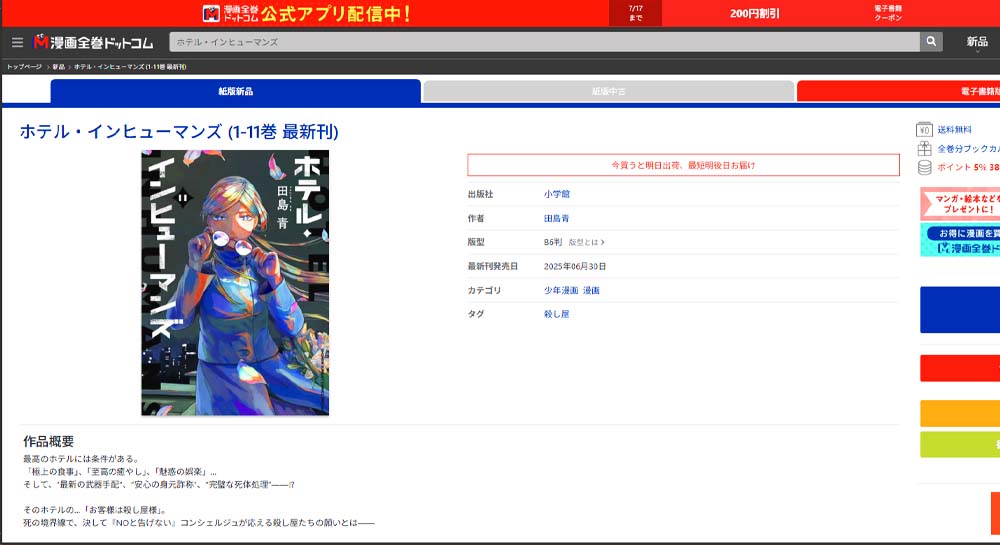1000x545 pixels.
Task: Open category link 漫画
Action: click(591, 290)
